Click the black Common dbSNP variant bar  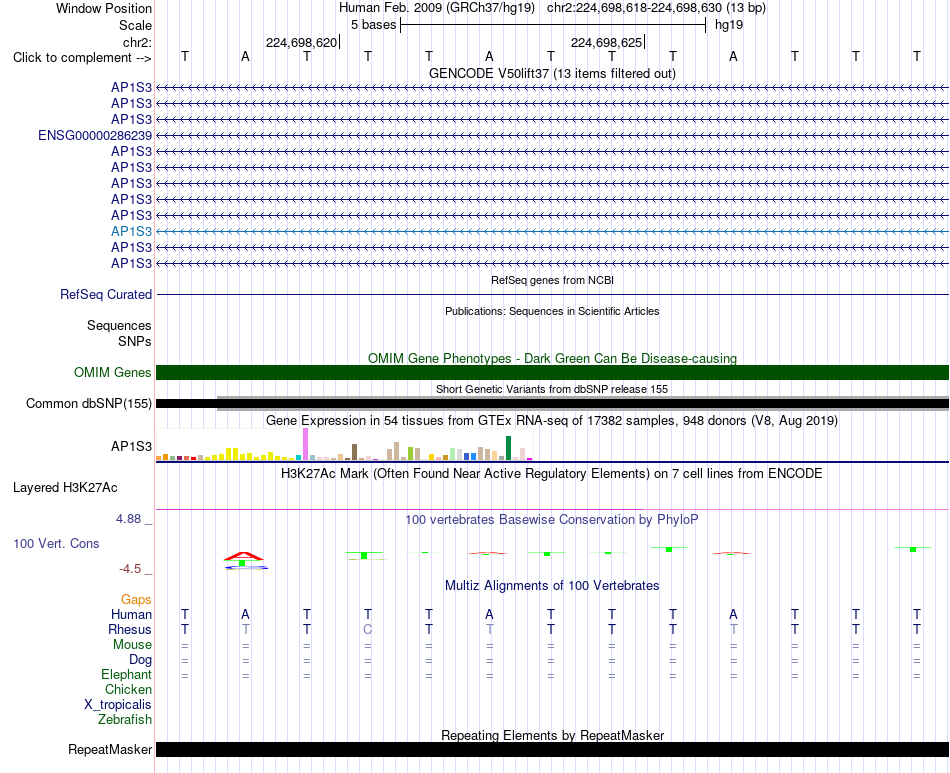tap(552, 403)
